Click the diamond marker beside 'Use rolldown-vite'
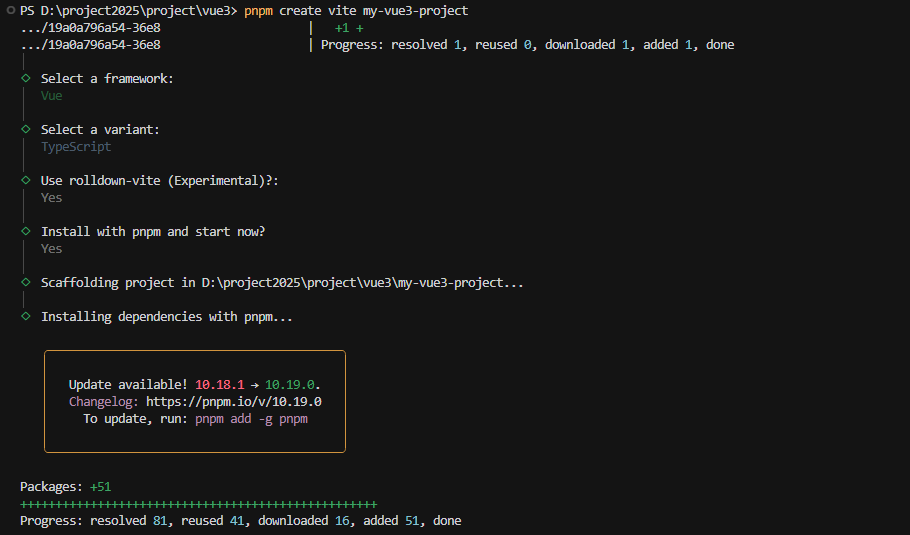 (x=26, y=180)
